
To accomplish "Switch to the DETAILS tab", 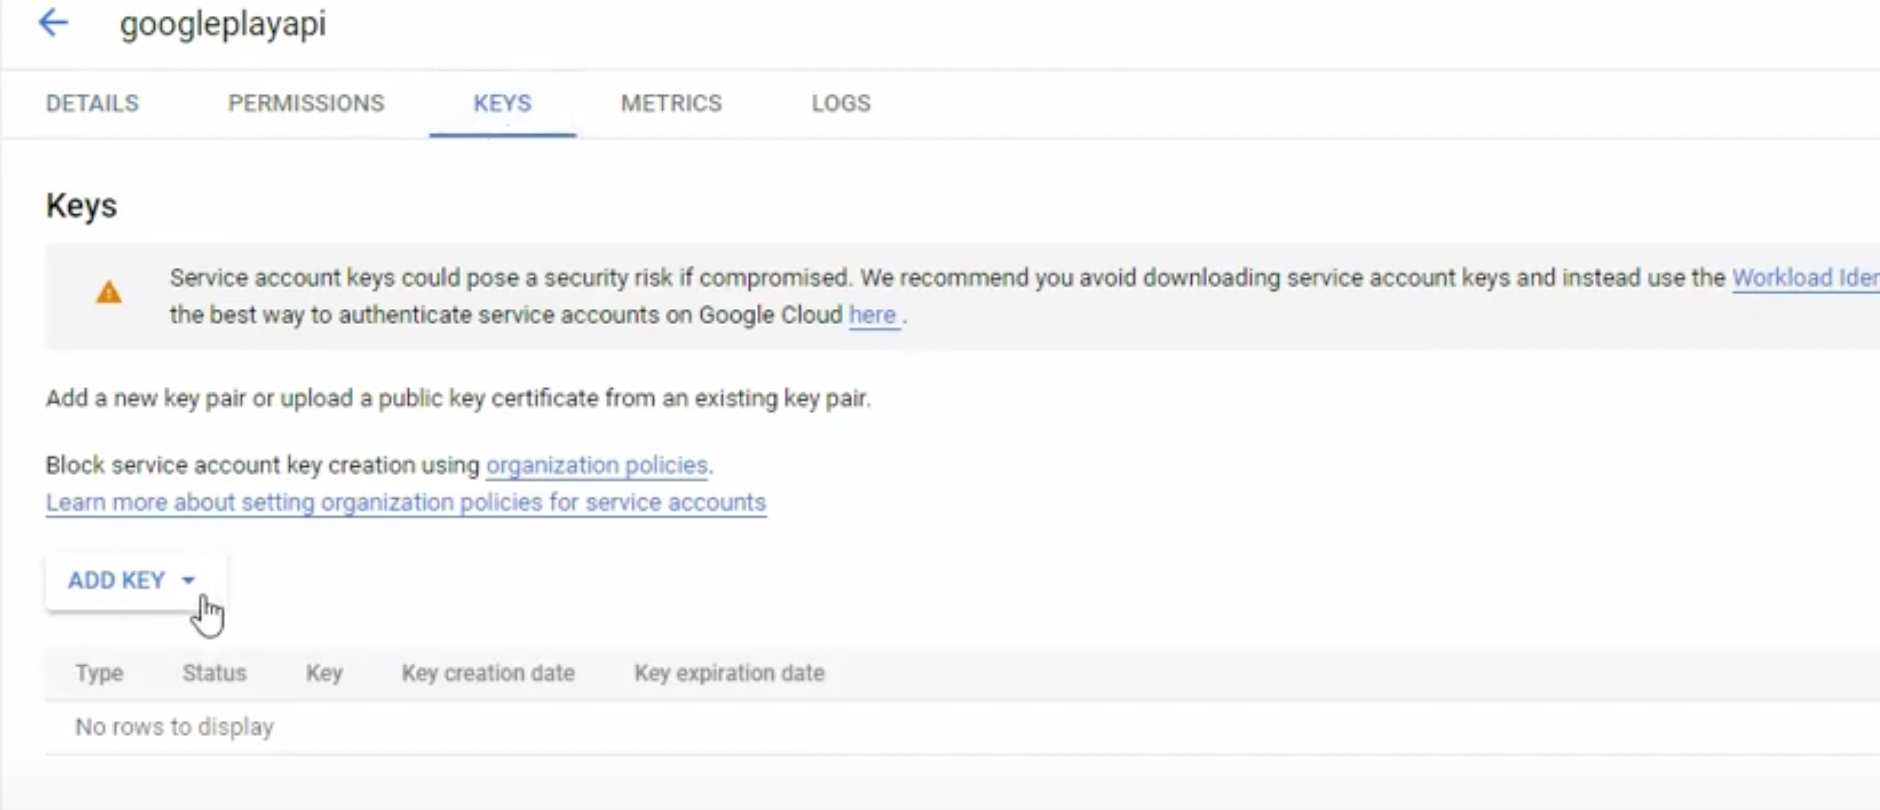I will (x=92, y=103).
